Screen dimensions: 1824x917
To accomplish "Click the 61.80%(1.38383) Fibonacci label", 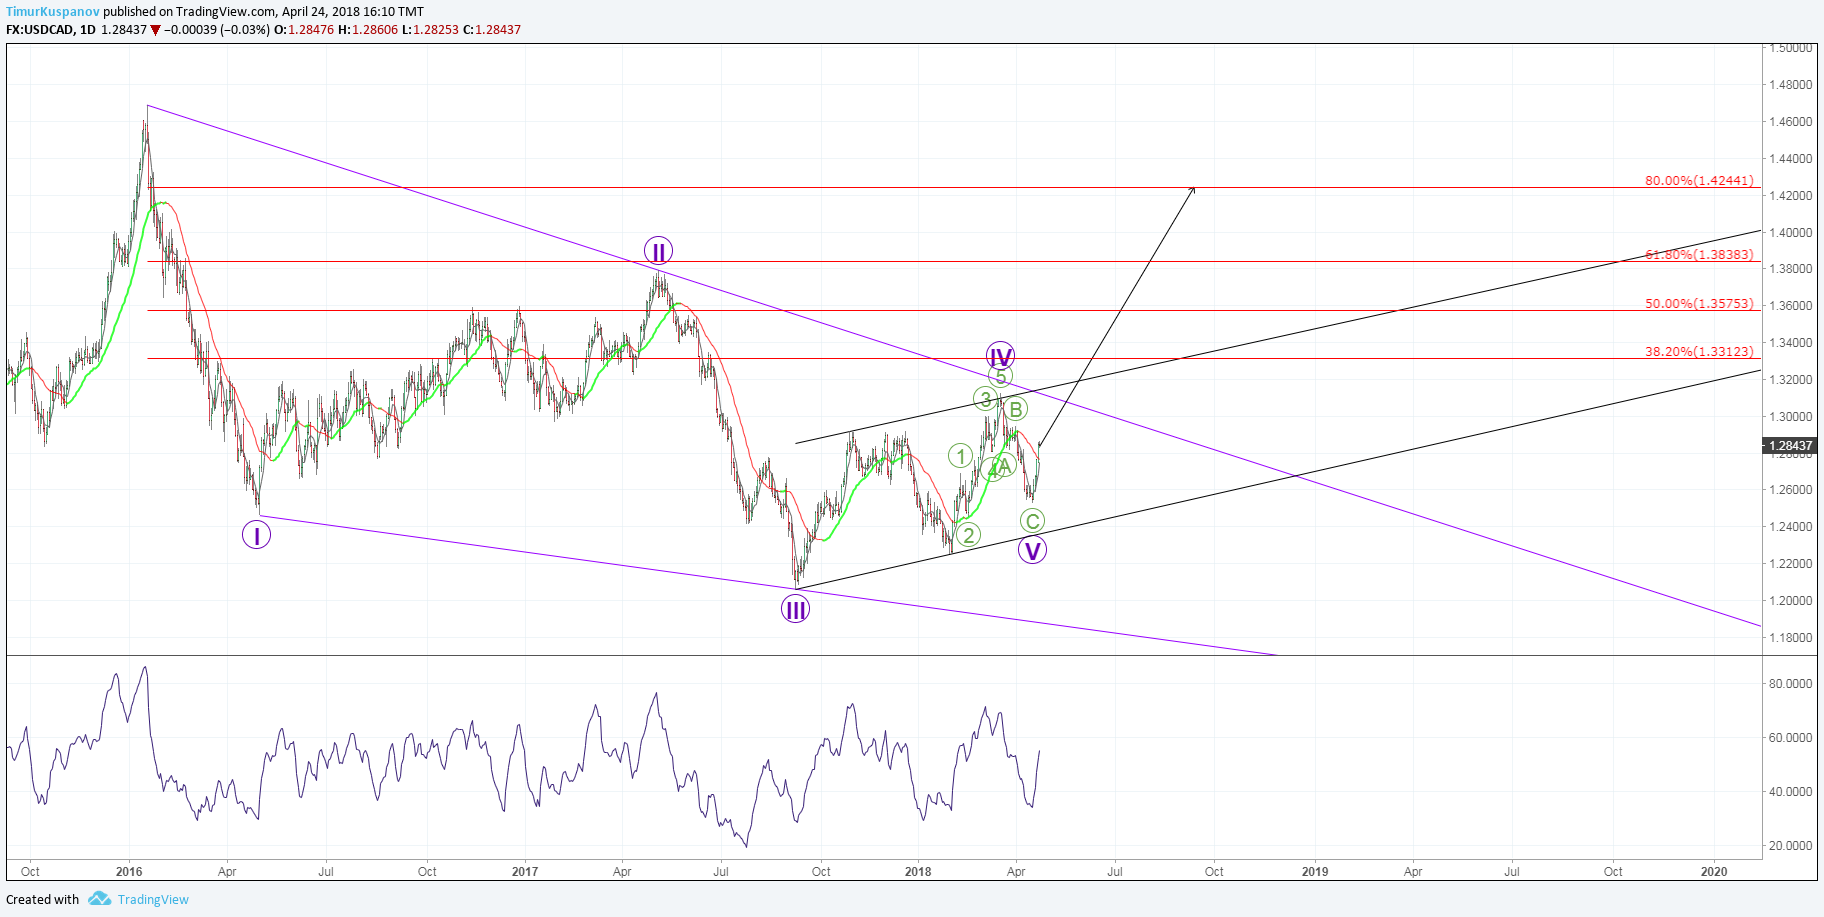I will pos(1699,255).
